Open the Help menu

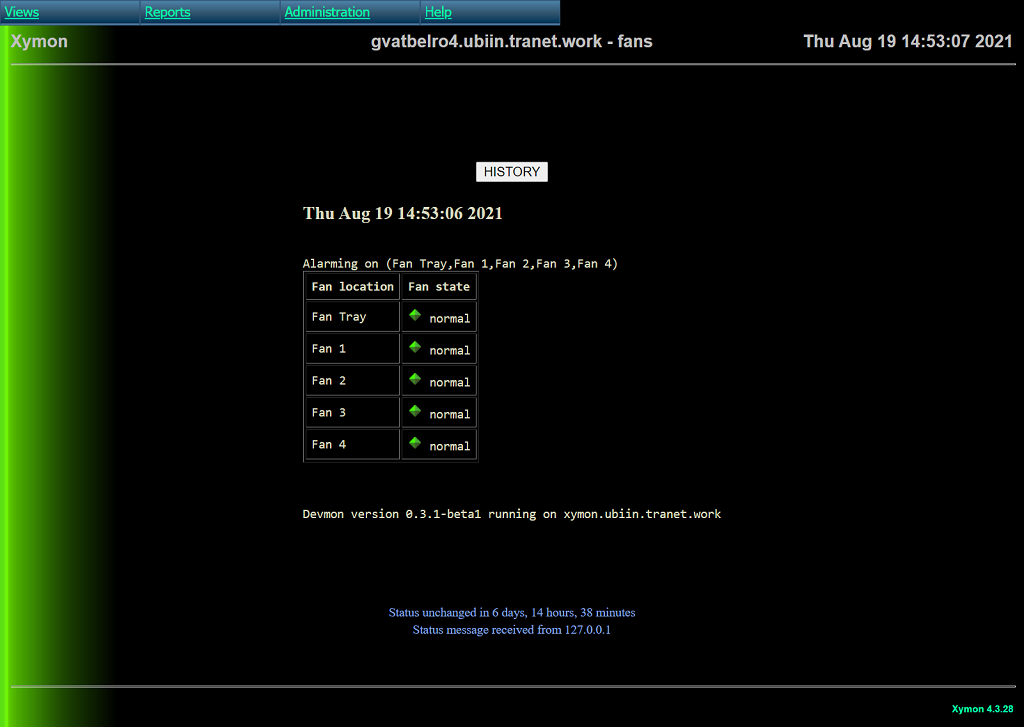[x=438, y=12]
